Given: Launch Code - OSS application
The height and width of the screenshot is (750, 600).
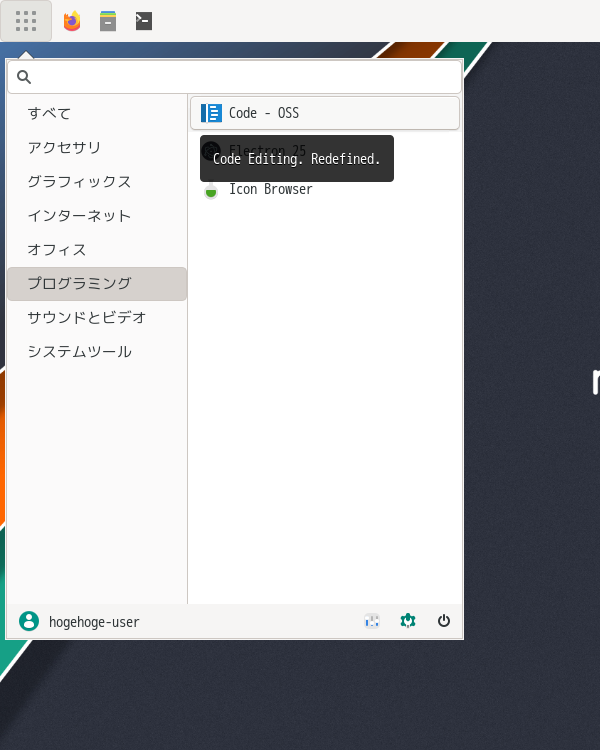Looking at the screenshot, I should click(x=325, y=113).
